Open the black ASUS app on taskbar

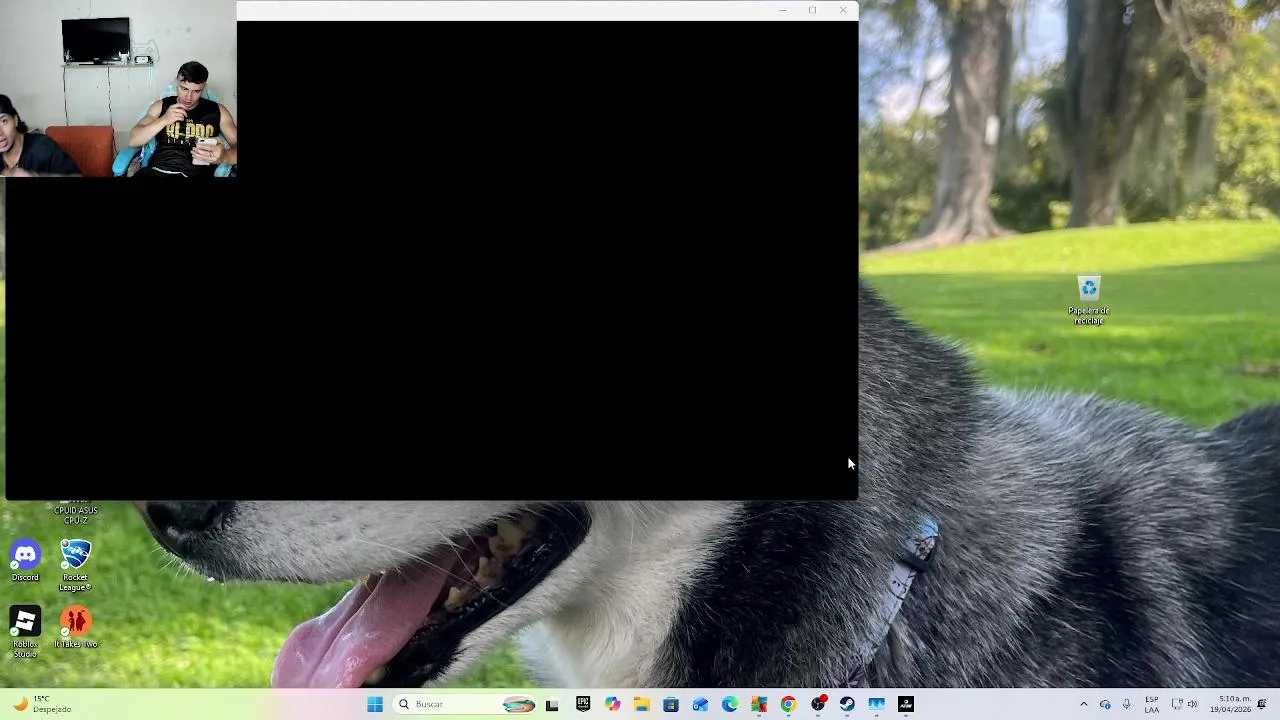point(906,704)
